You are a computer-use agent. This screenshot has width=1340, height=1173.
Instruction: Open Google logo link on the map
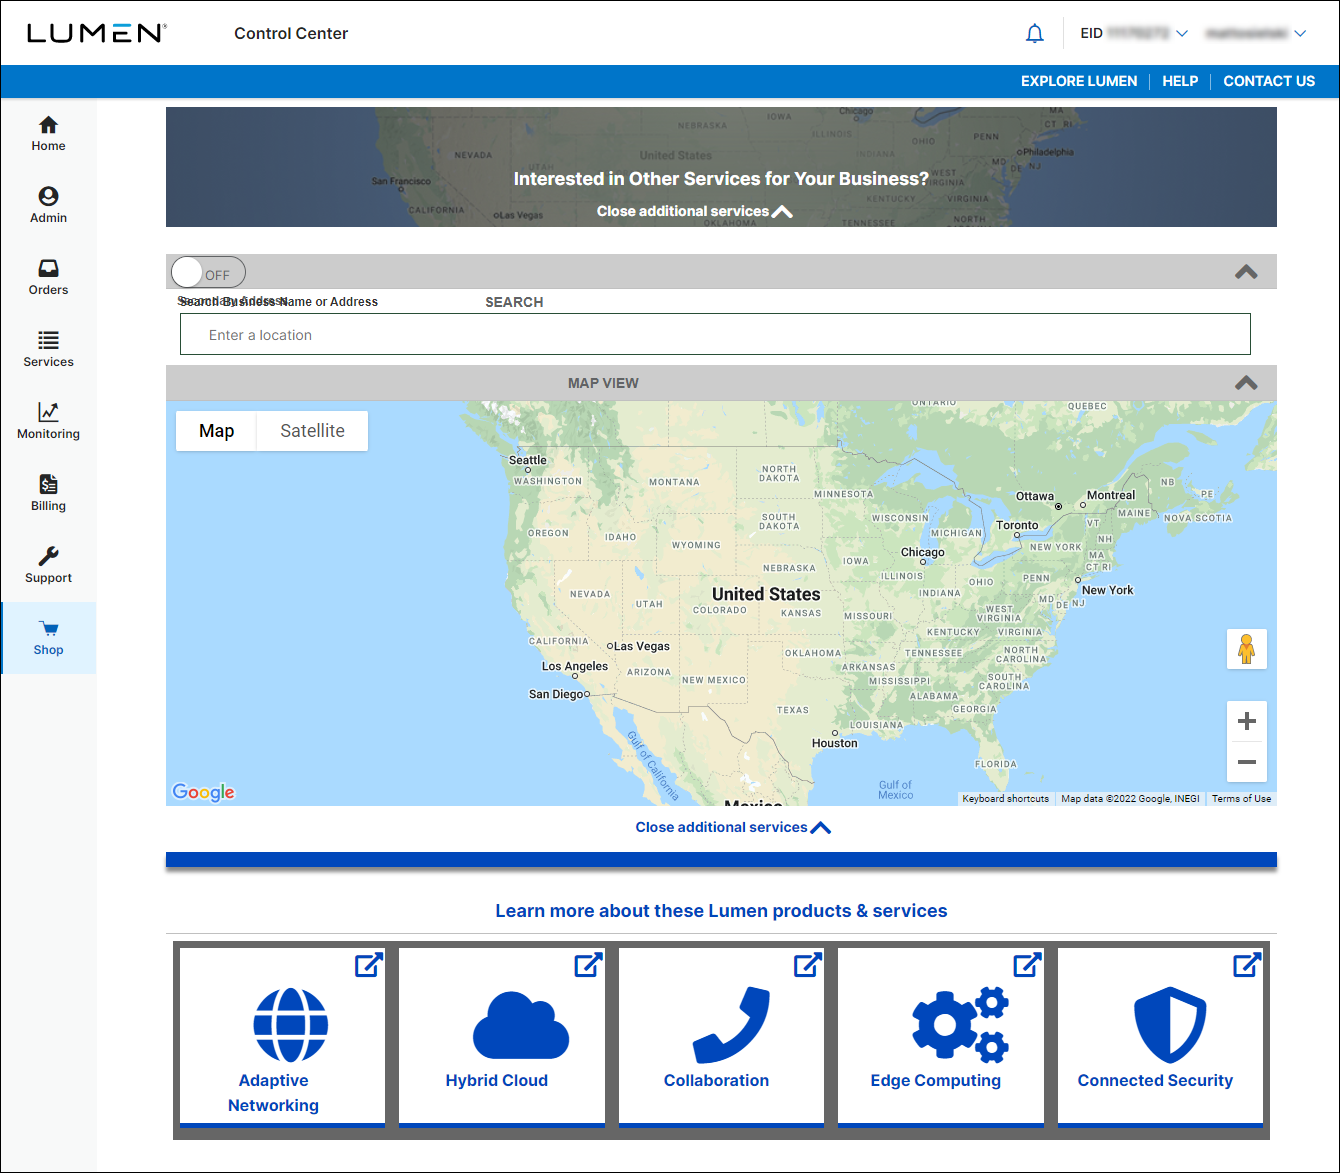[x=204, y=792]
